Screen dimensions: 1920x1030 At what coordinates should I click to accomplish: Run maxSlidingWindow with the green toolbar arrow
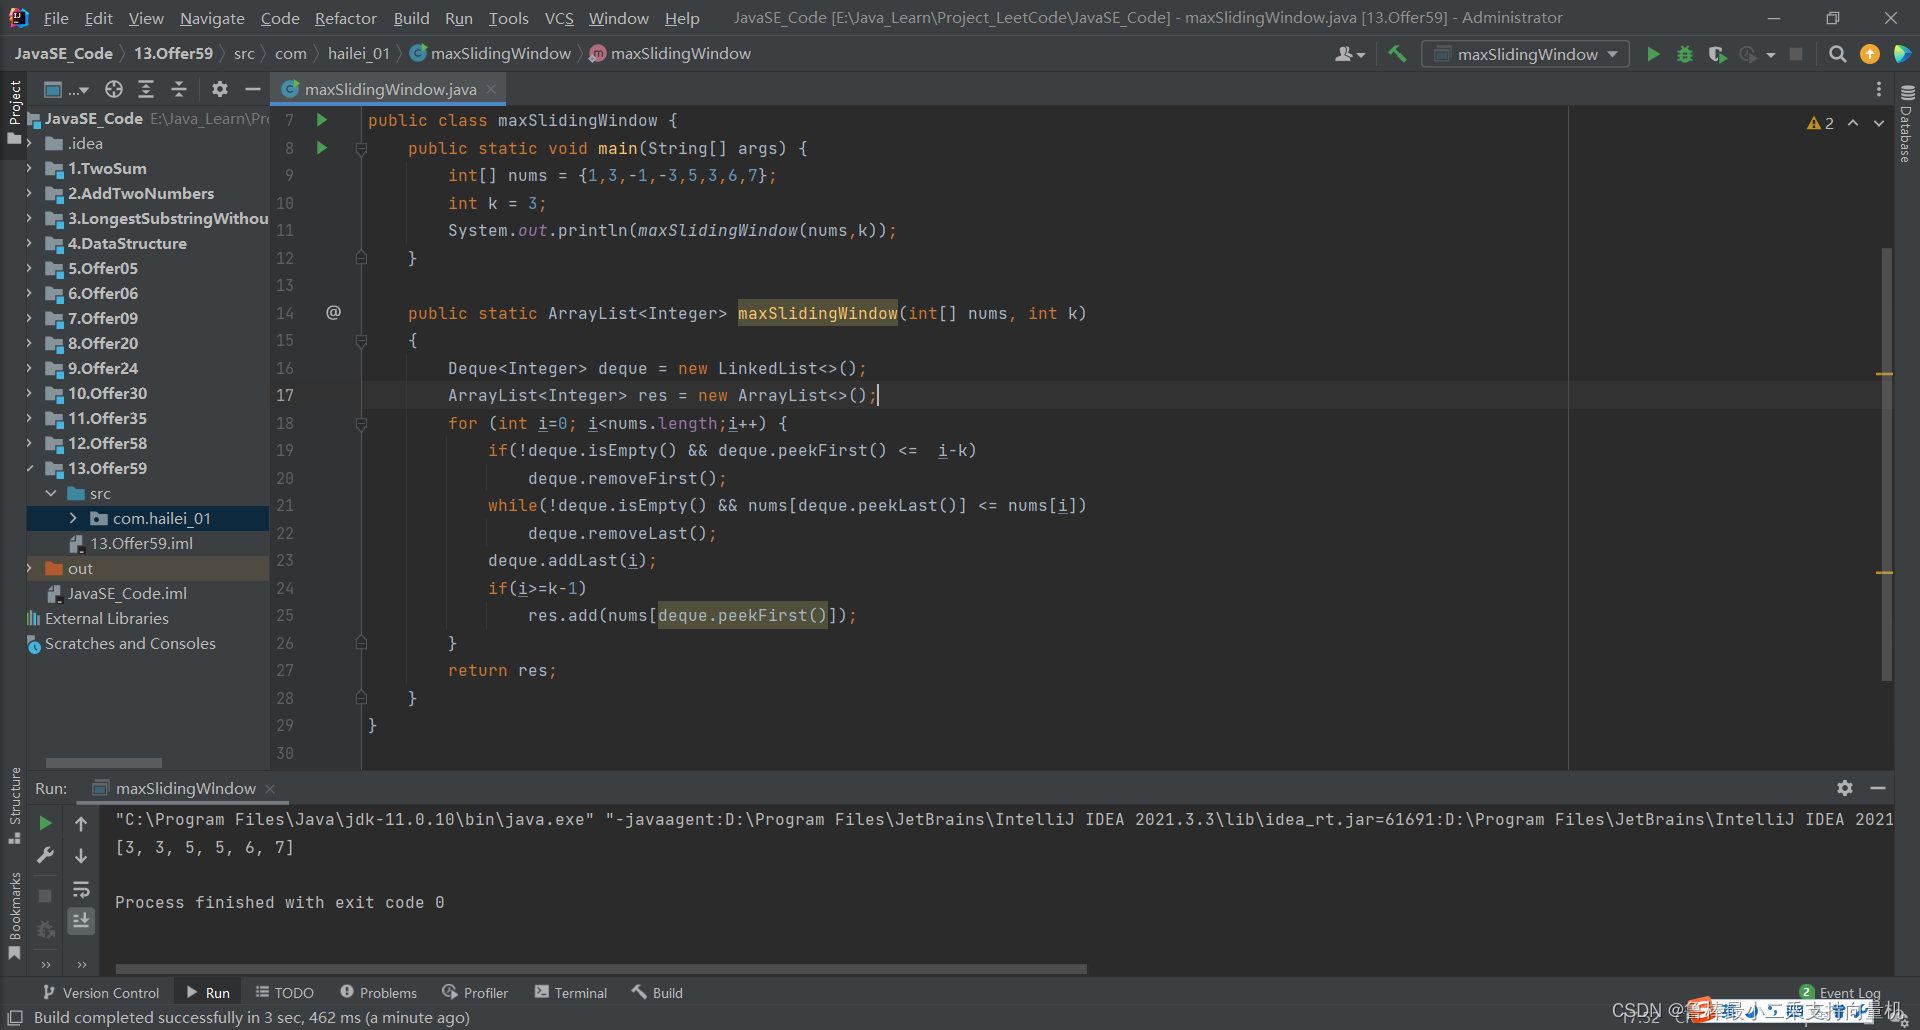click(x=1653, y=54)
